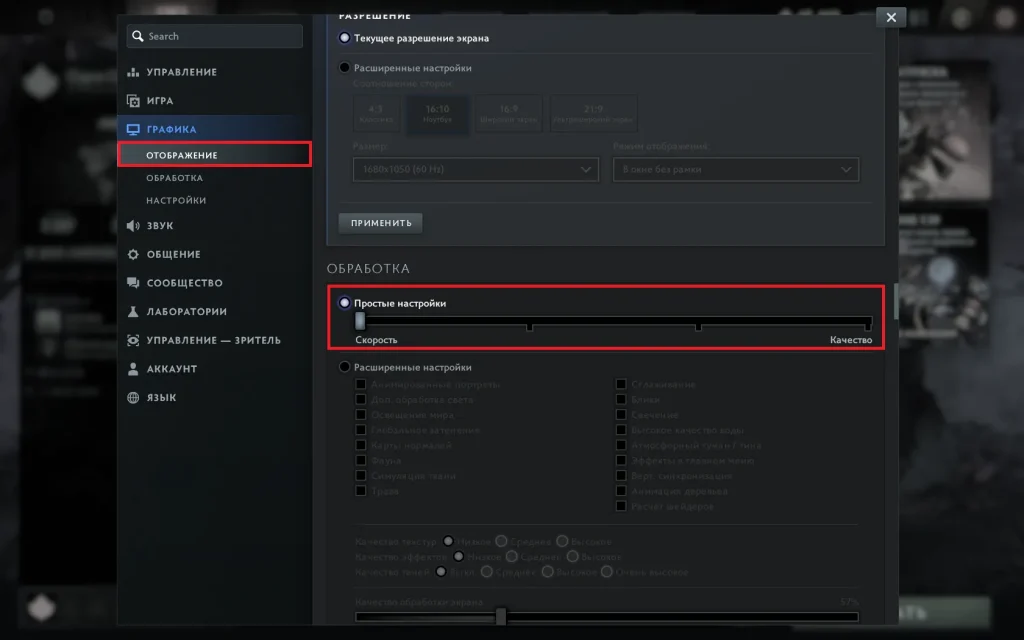Click the Звук speaker icon

(x=133, y=225)
